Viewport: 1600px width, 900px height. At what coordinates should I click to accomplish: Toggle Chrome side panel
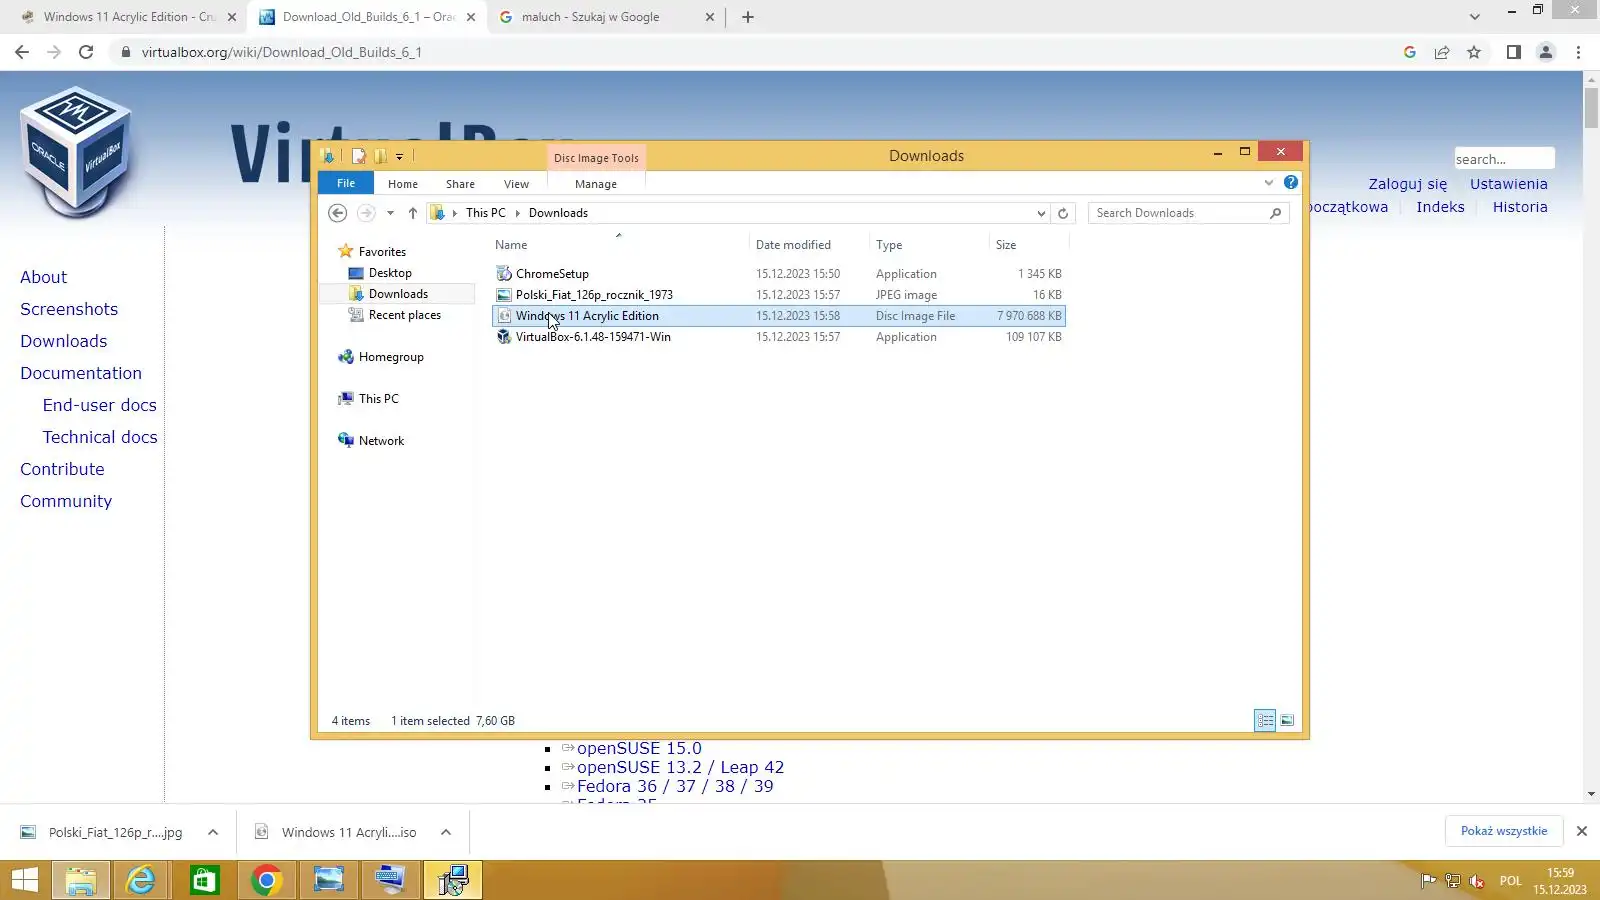1514,52
